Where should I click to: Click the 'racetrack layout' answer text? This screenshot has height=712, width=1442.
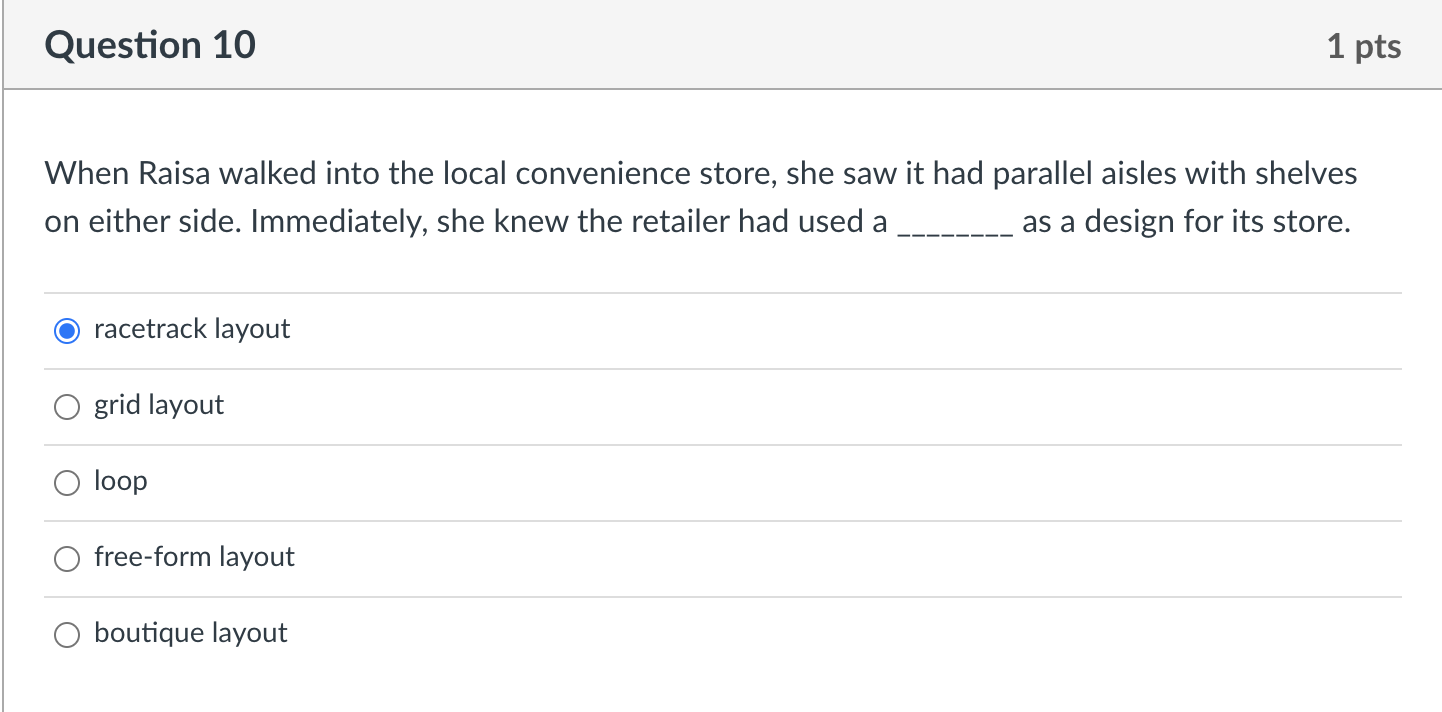click(191, 328)
